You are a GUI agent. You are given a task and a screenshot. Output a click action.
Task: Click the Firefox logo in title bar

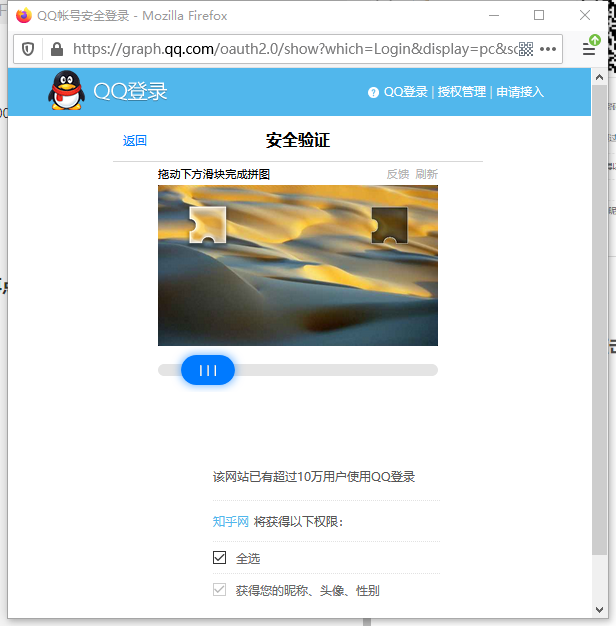click(x=24, y=16)
